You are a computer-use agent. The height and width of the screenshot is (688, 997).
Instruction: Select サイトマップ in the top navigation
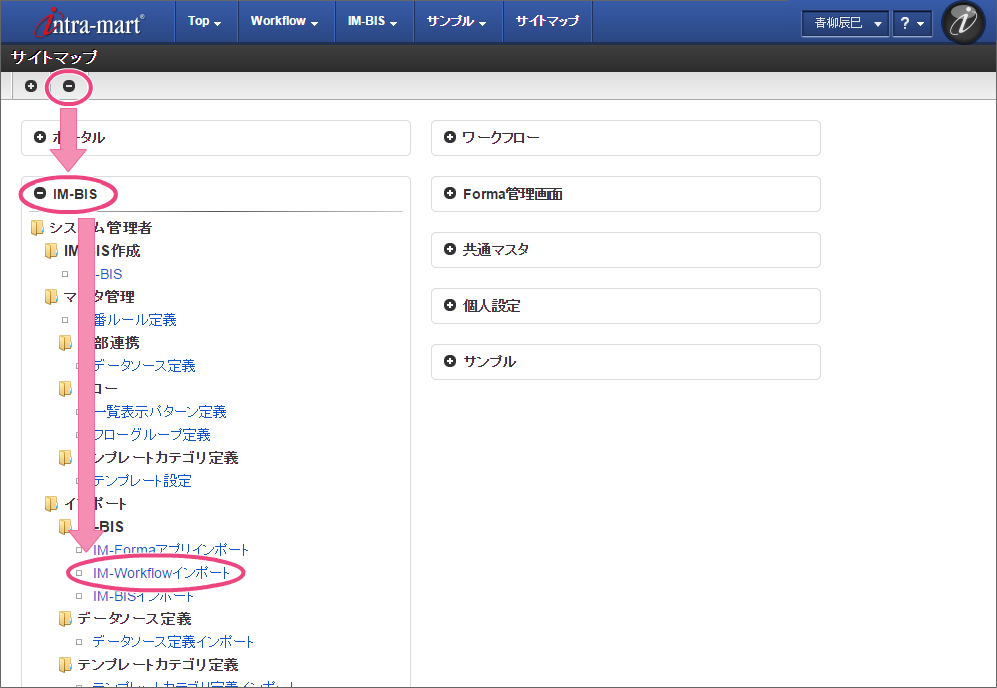pos(547,21)
